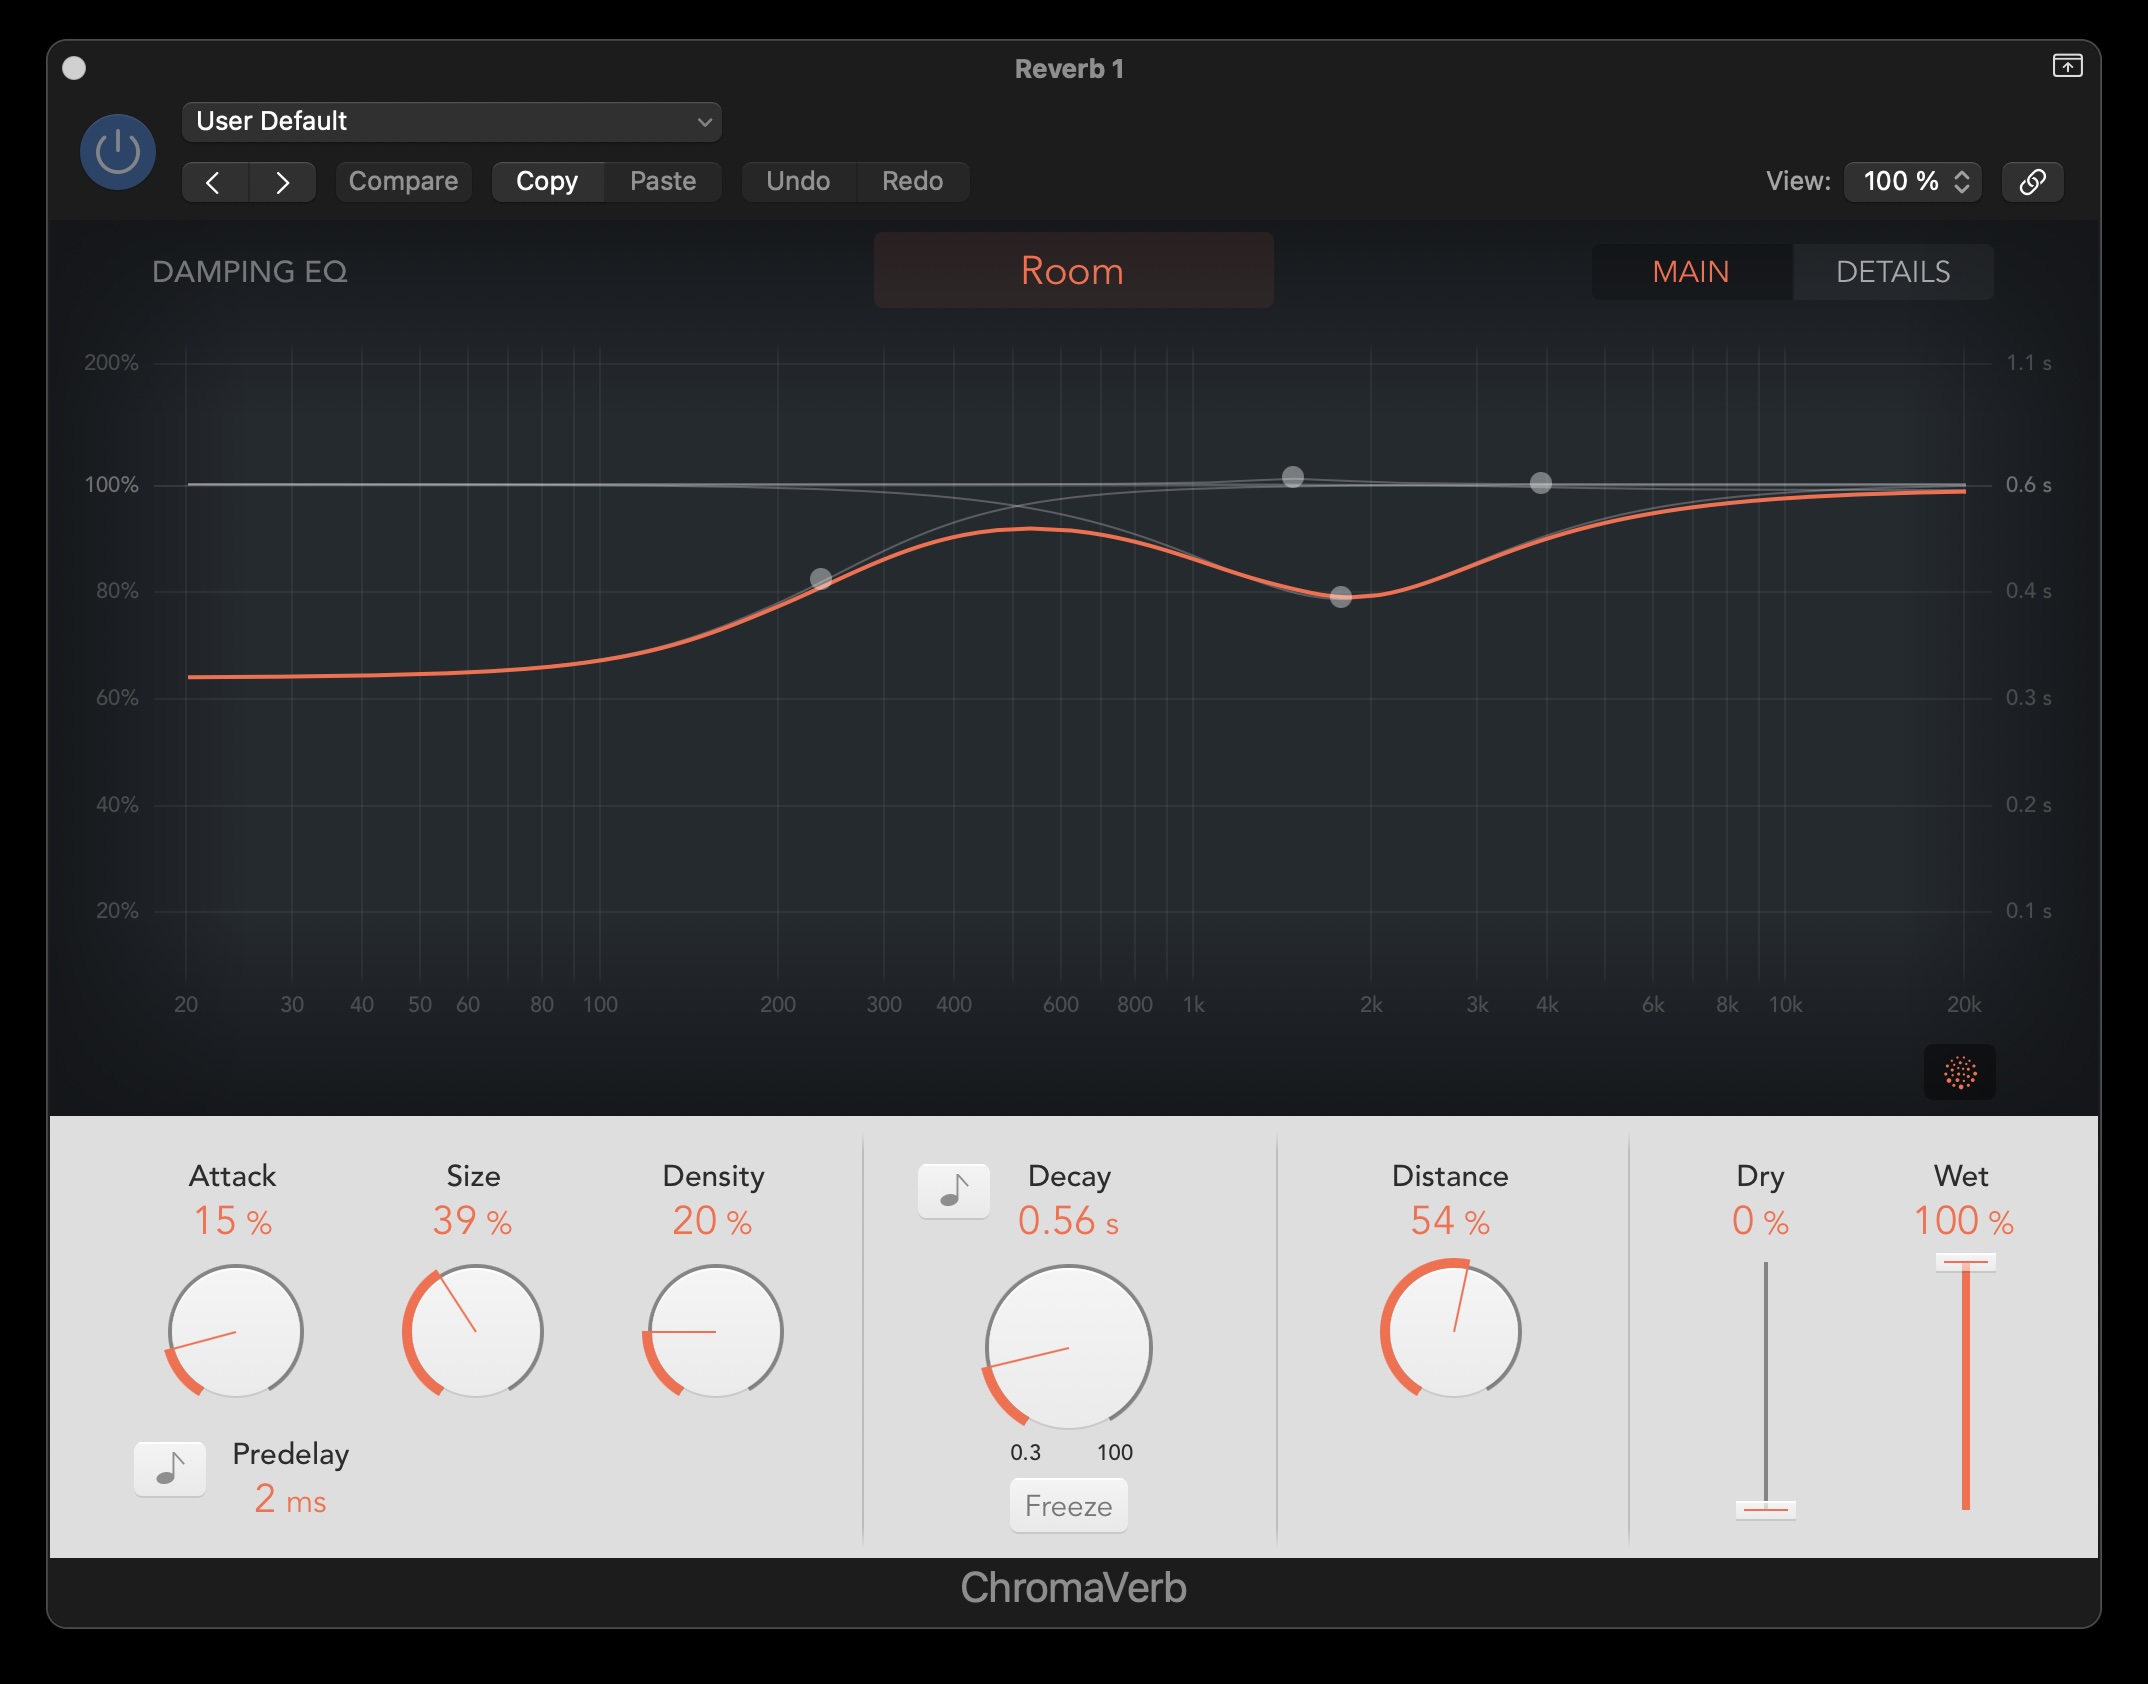Viewport: 2148px width, 1684px height.
Task: Click the previous preset arrow
Action: (214, 182)
